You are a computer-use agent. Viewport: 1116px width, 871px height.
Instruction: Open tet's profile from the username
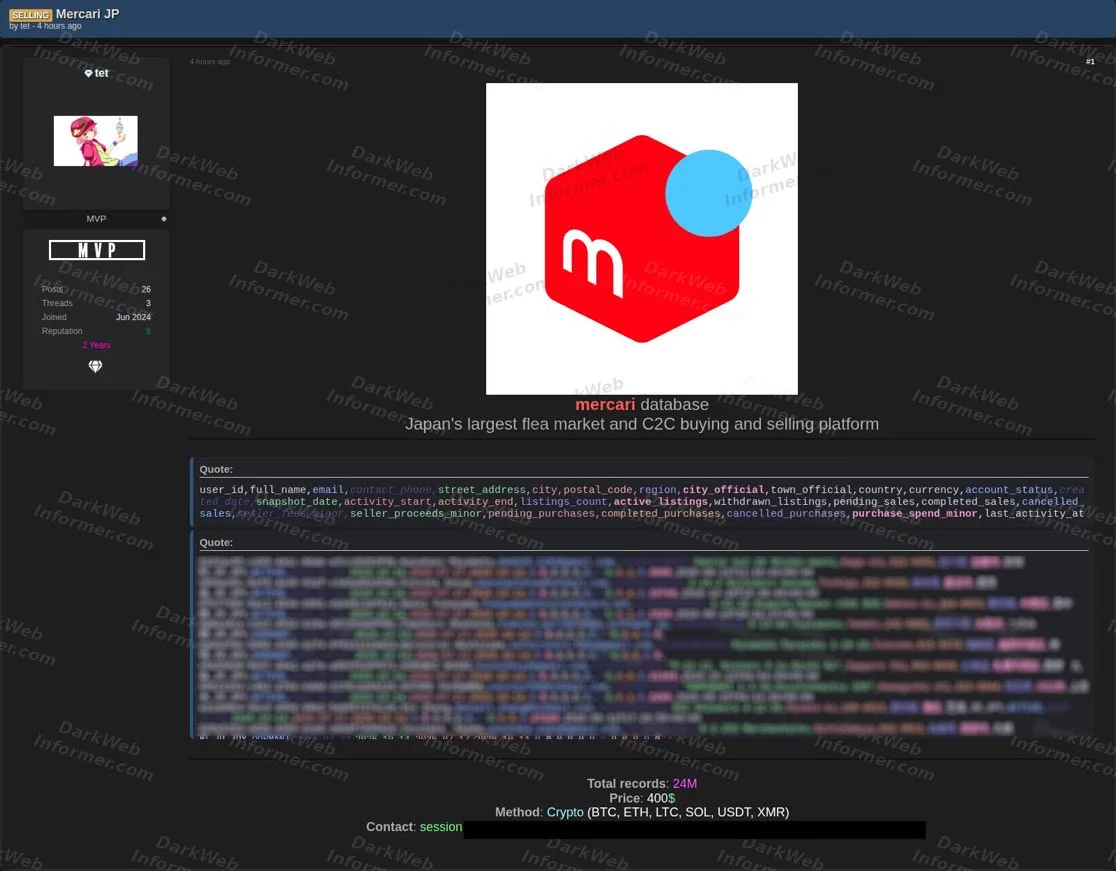102,73
